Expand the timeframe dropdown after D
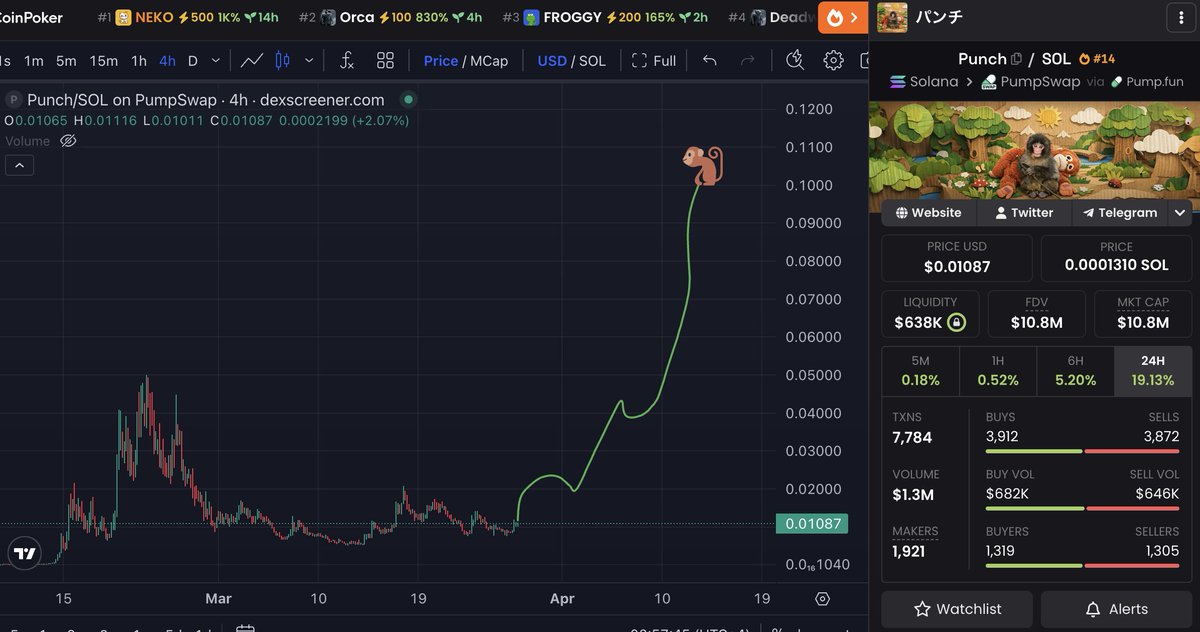The image size is (1200, 632). click(x=218, y=61)
